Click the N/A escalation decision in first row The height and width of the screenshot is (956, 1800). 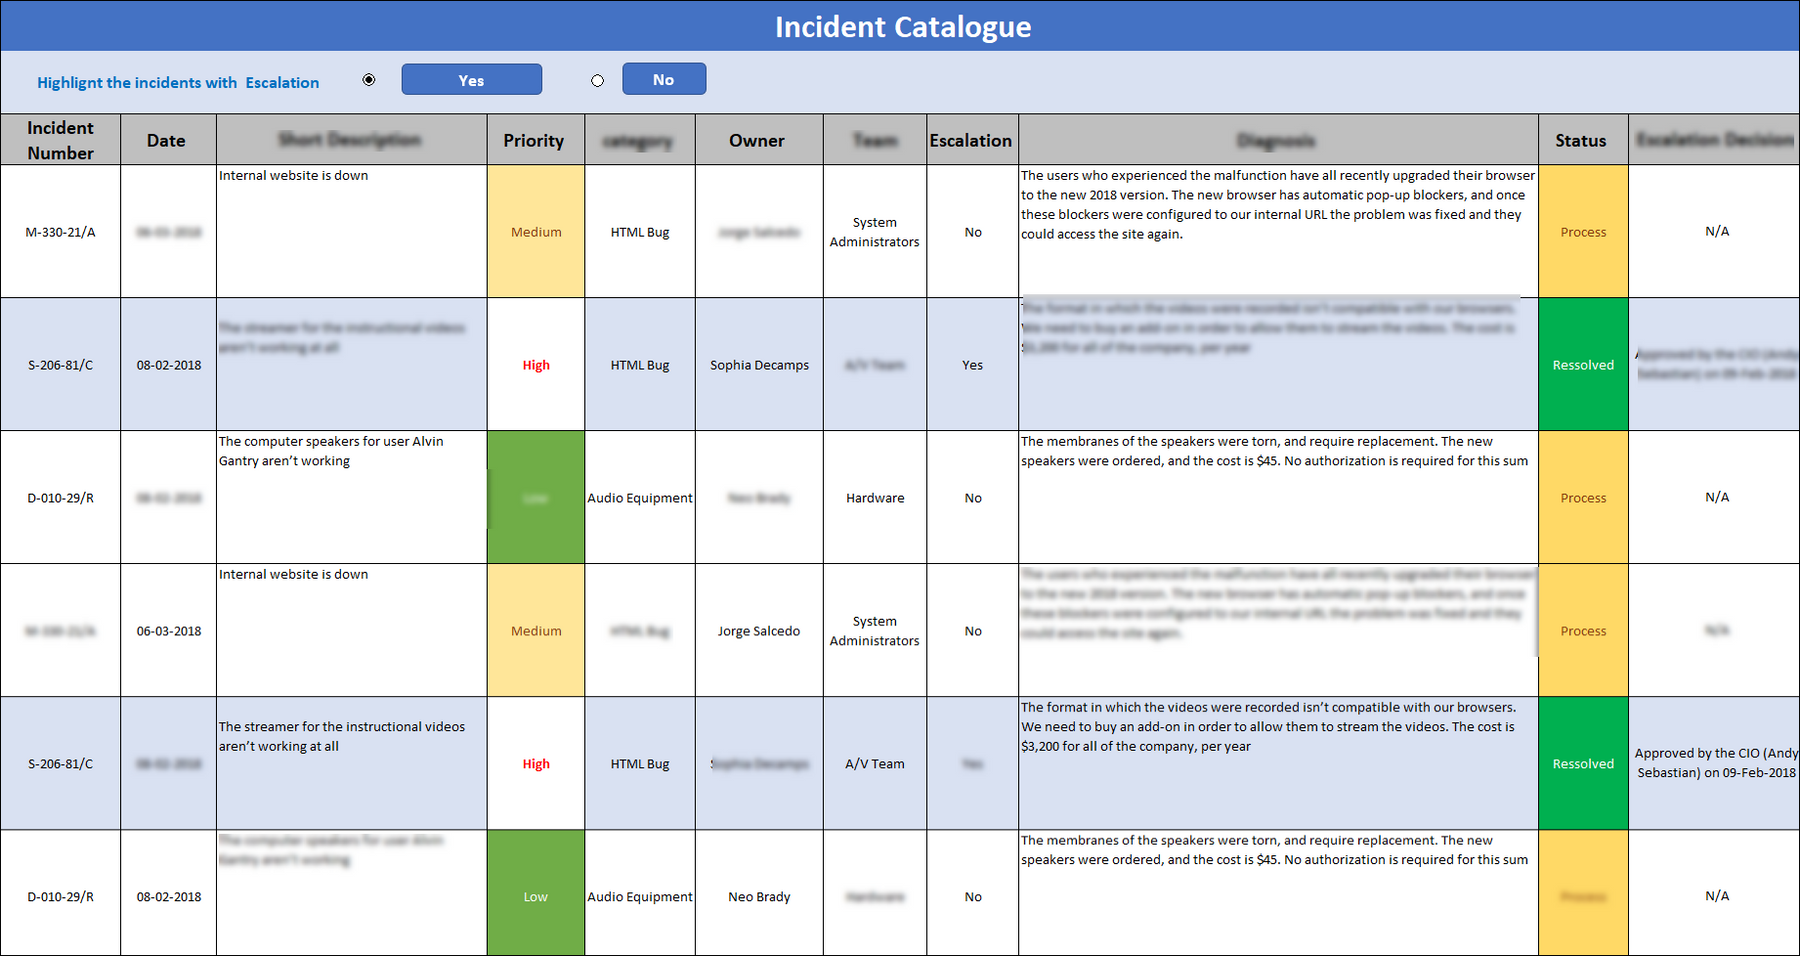(1715, 232)
